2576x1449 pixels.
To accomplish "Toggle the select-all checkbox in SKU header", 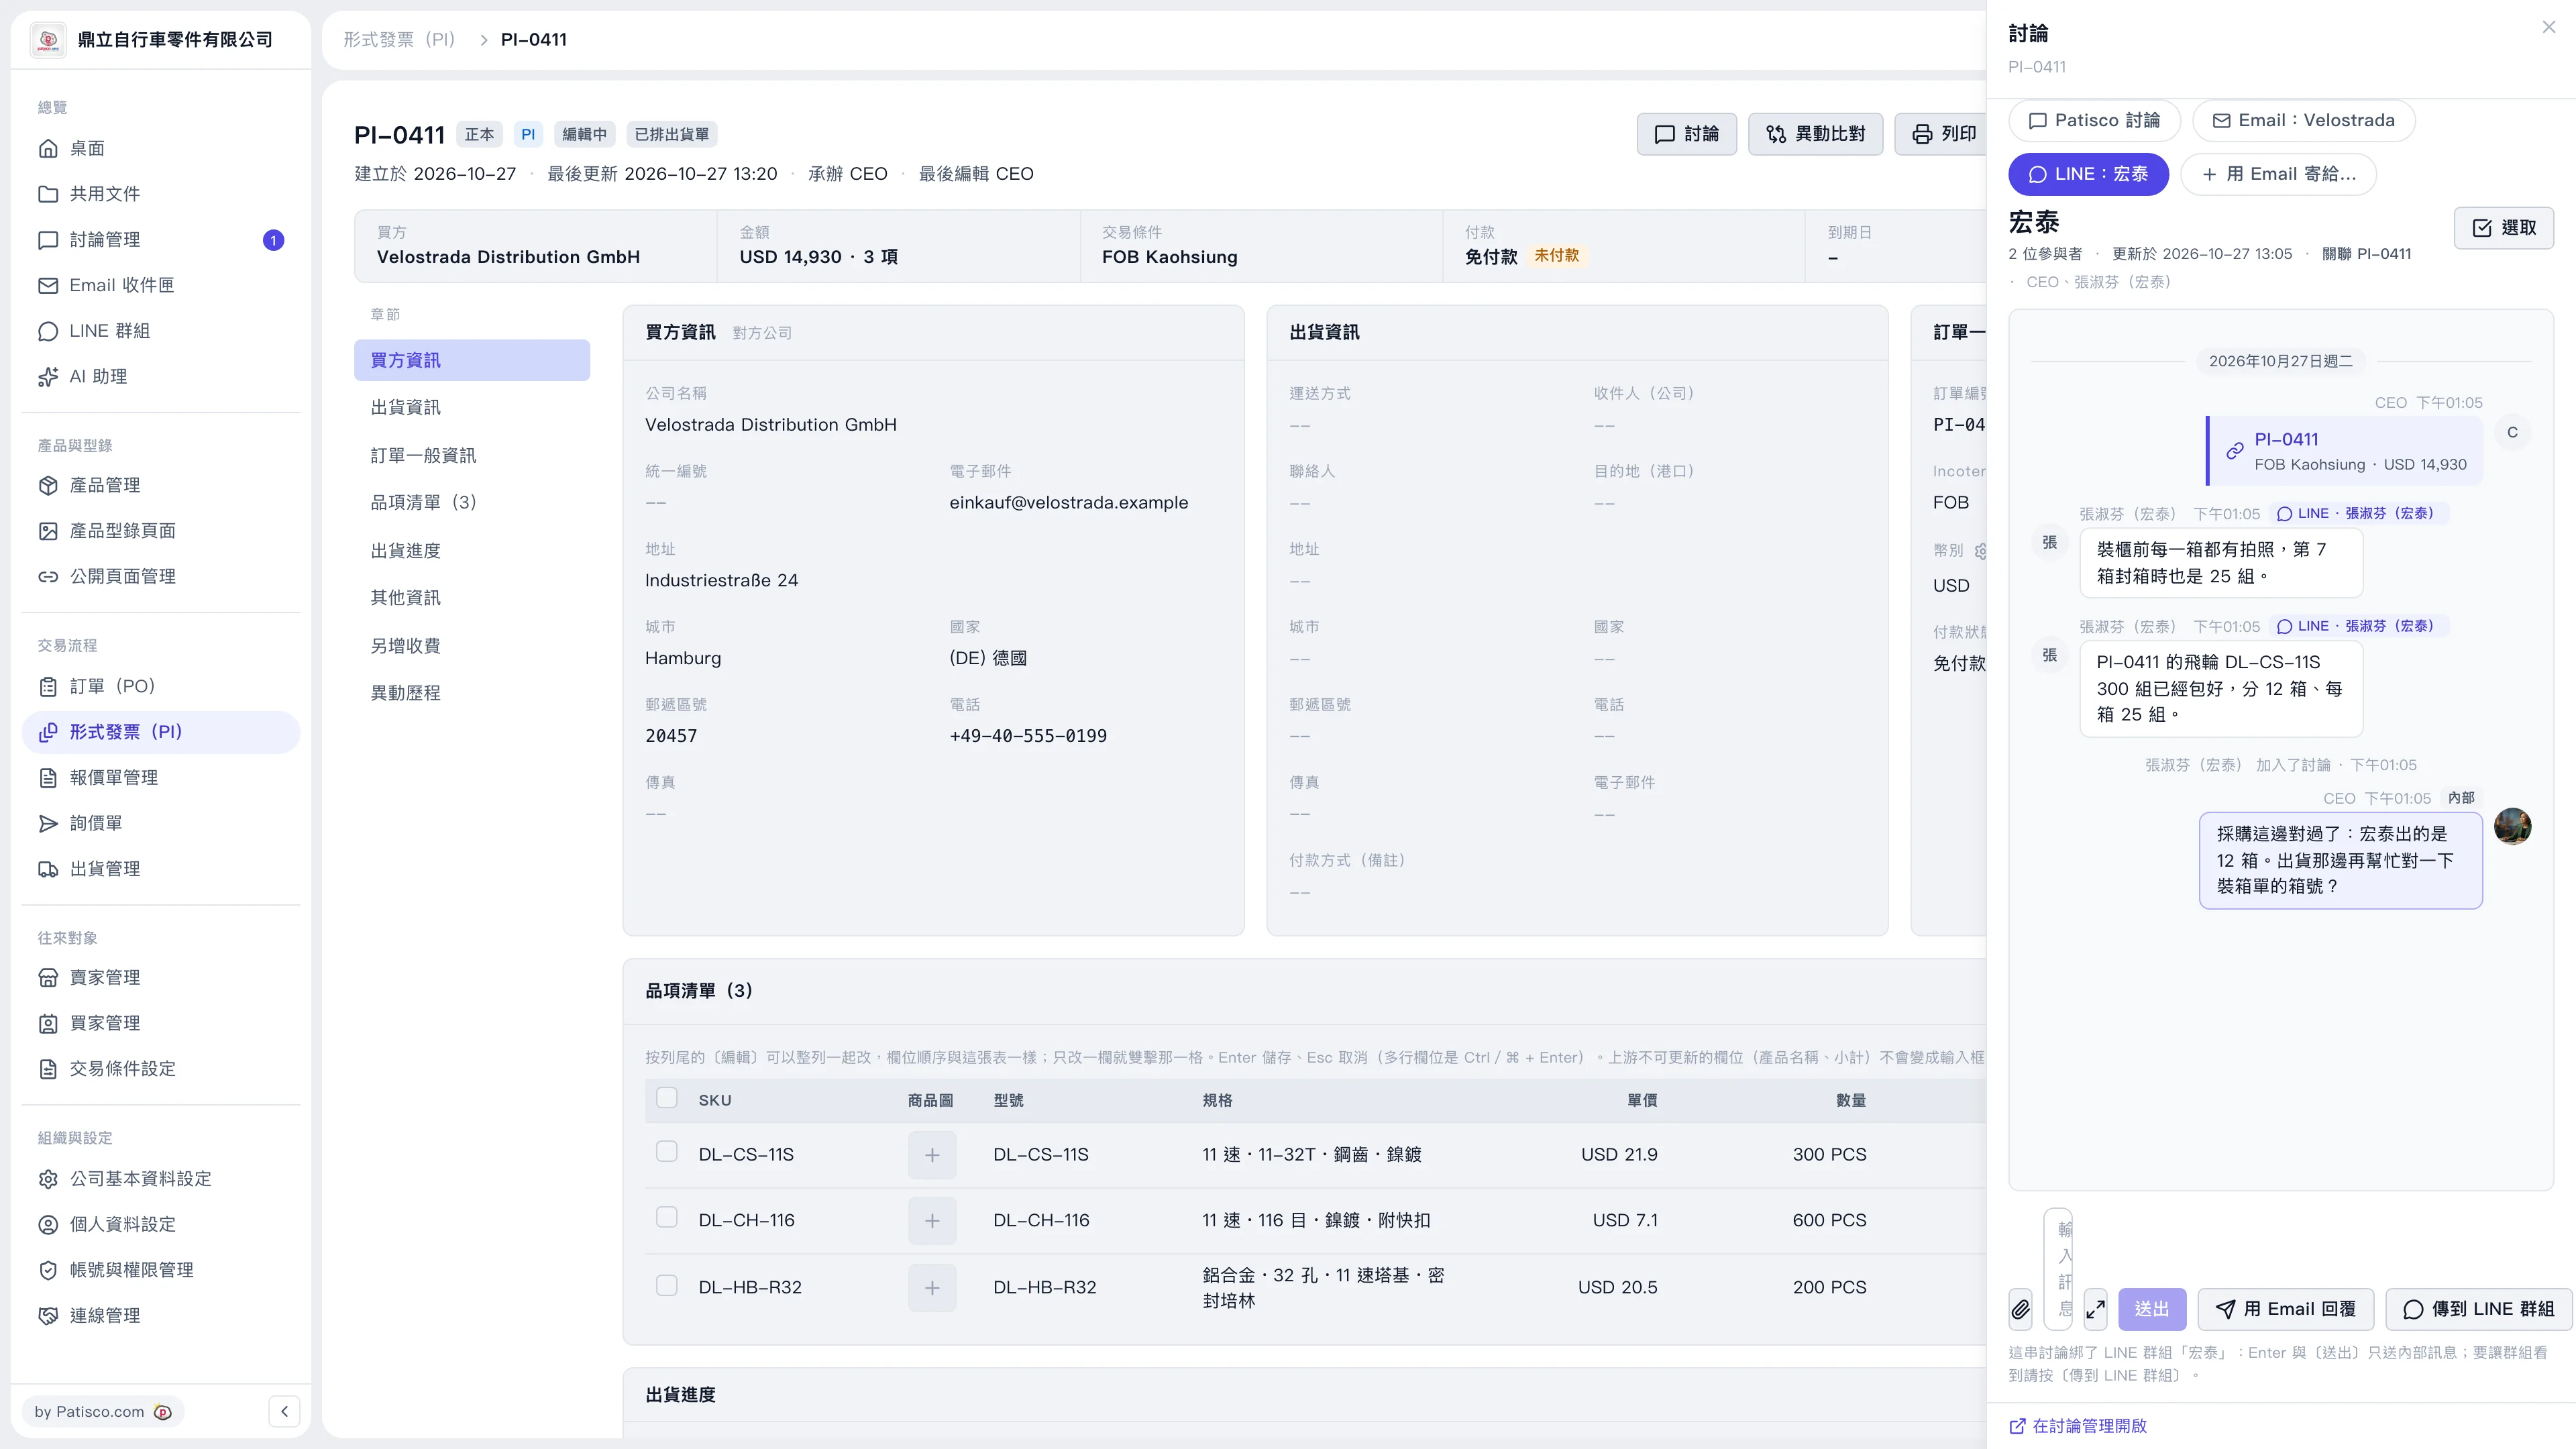I will click(667, 1097).
